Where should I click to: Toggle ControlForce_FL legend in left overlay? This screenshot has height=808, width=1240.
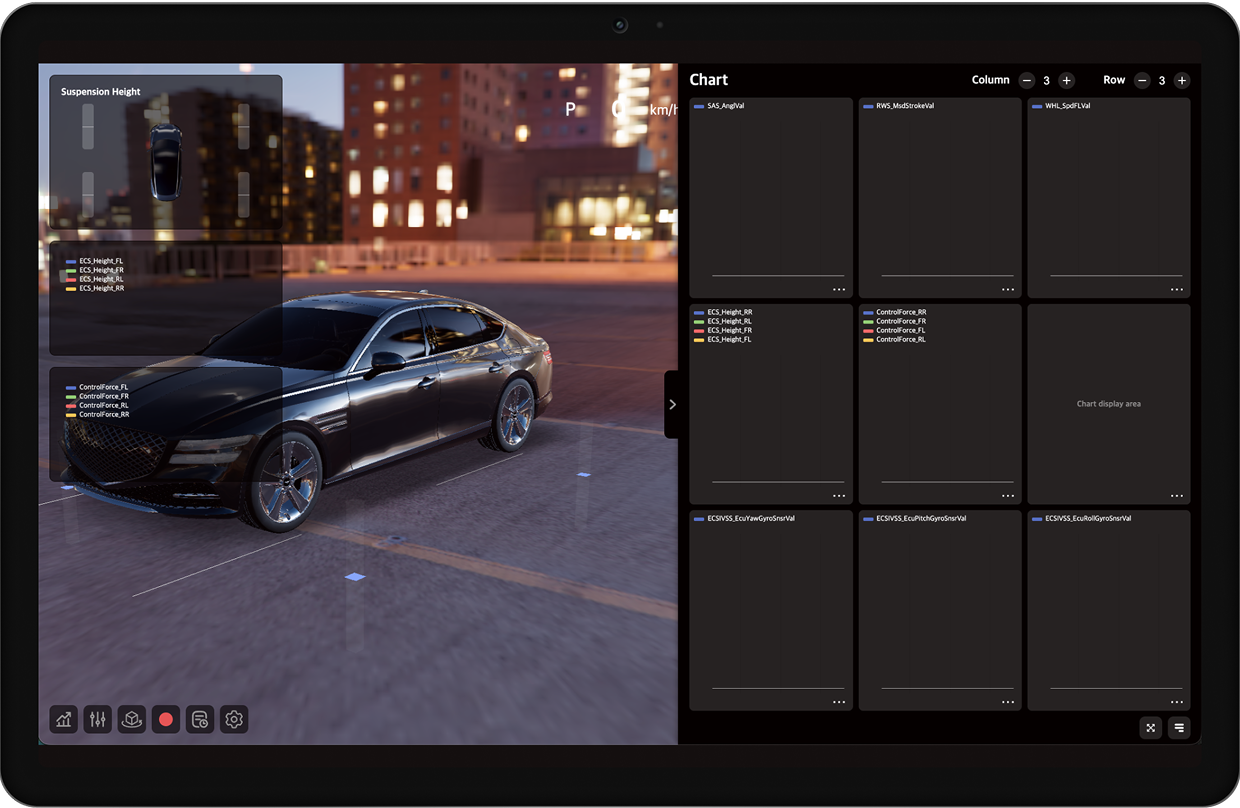[103, 387]
